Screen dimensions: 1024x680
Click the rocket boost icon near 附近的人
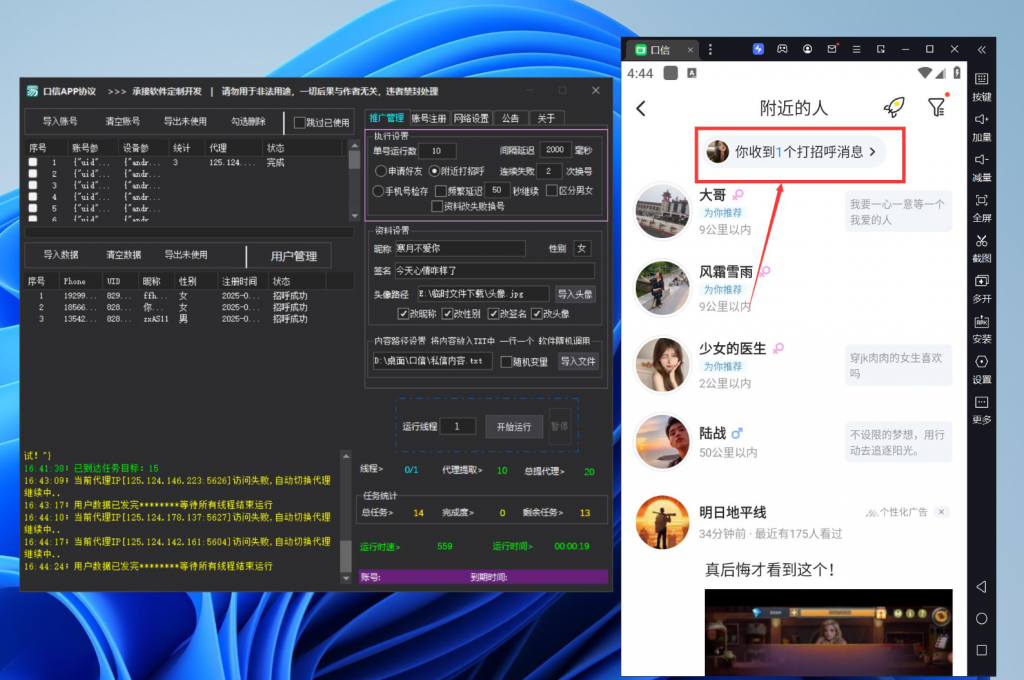pos(896,108)
